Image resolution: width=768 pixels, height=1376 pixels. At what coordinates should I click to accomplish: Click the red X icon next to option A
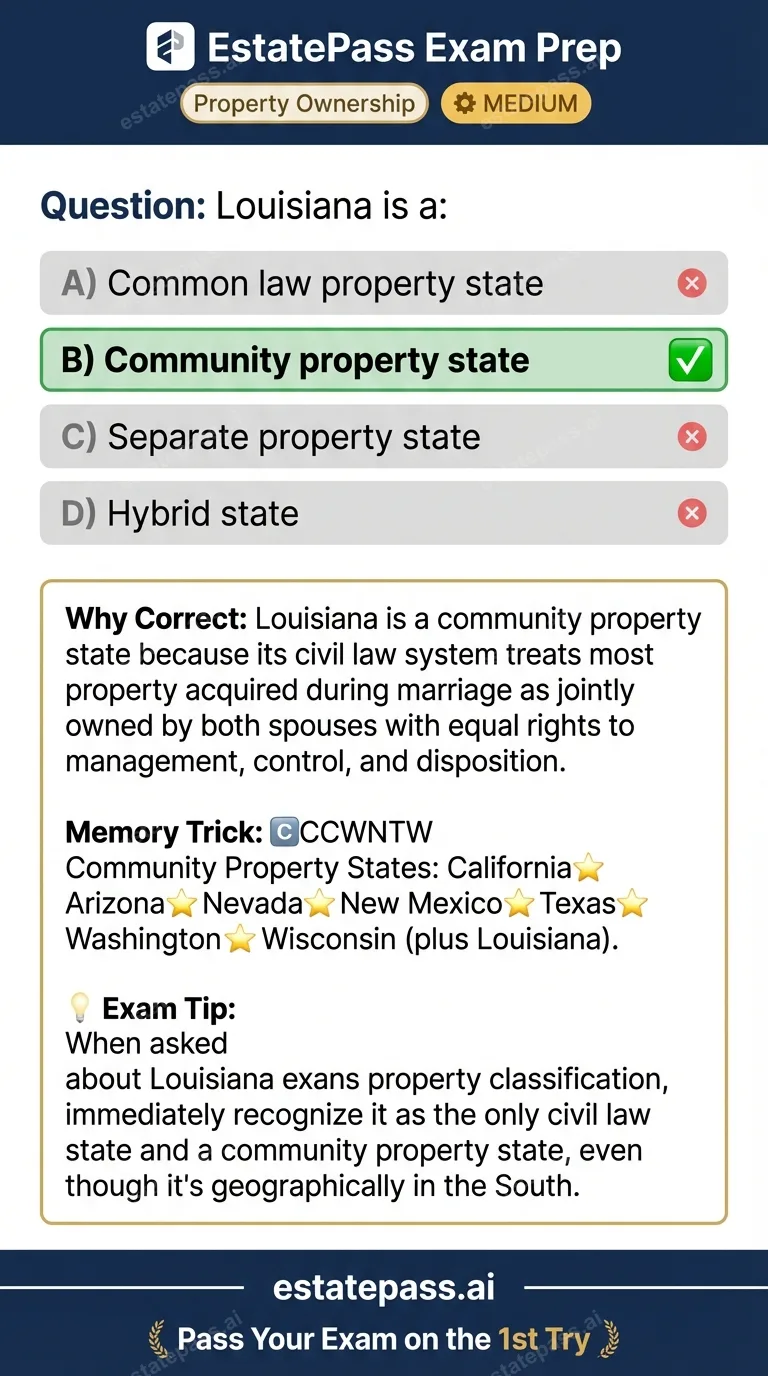(x=692, y=283)
